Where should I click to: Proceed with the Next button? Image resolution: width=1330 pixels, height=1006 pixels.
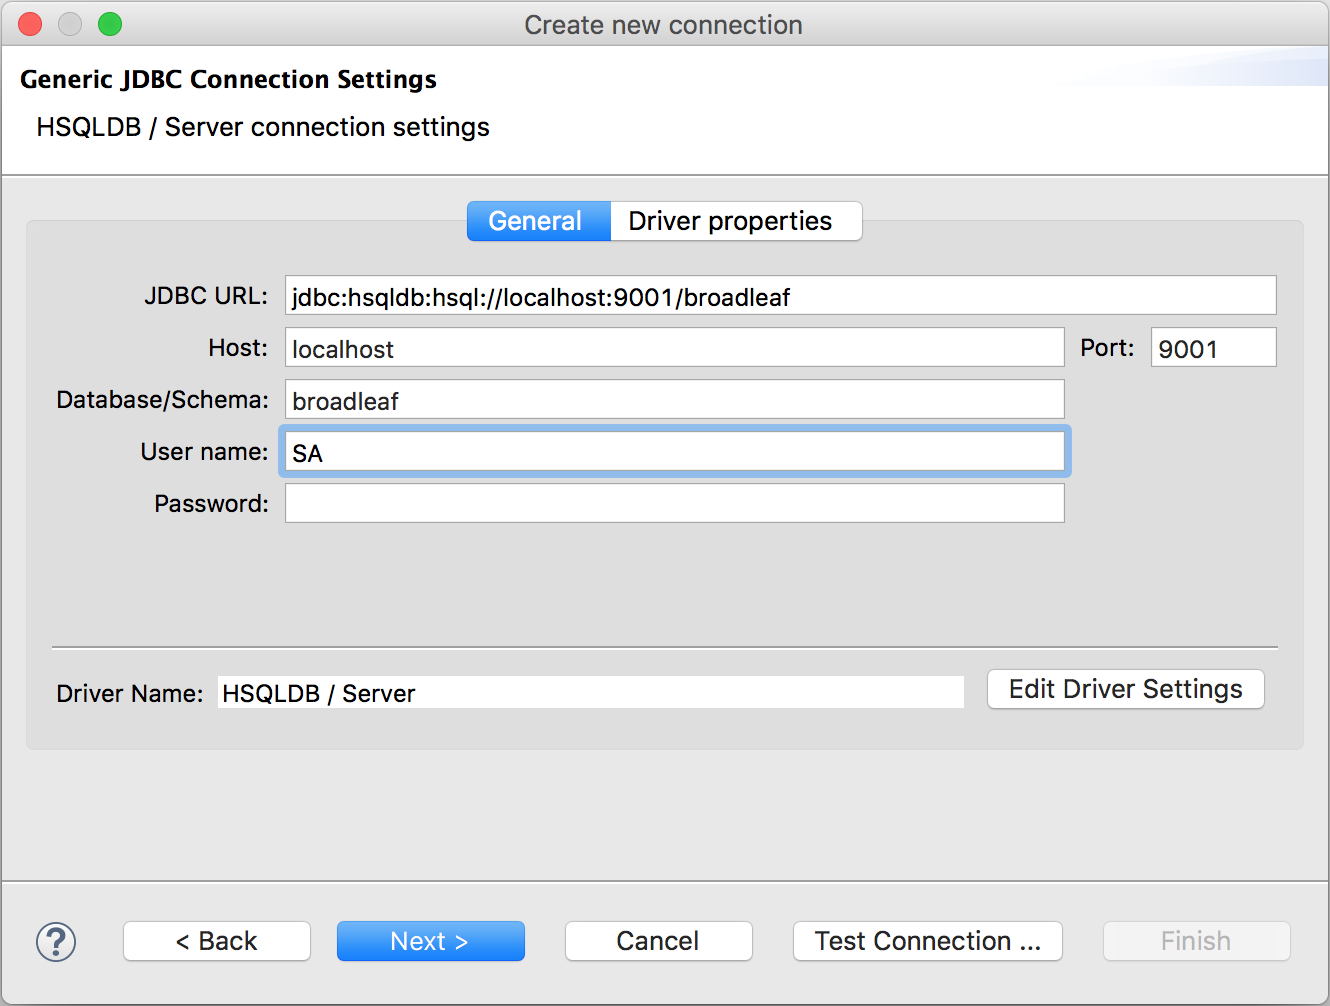[430, 941]
